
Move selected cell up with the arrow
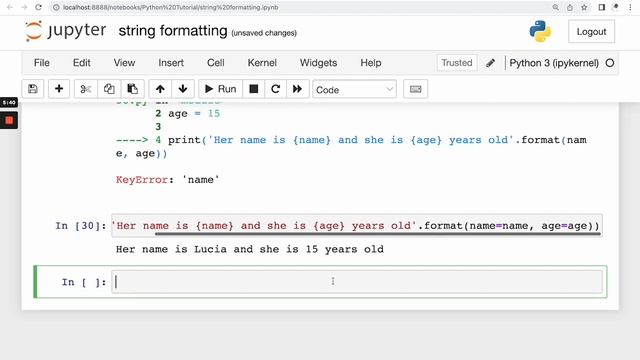click(x=160, y=89)
